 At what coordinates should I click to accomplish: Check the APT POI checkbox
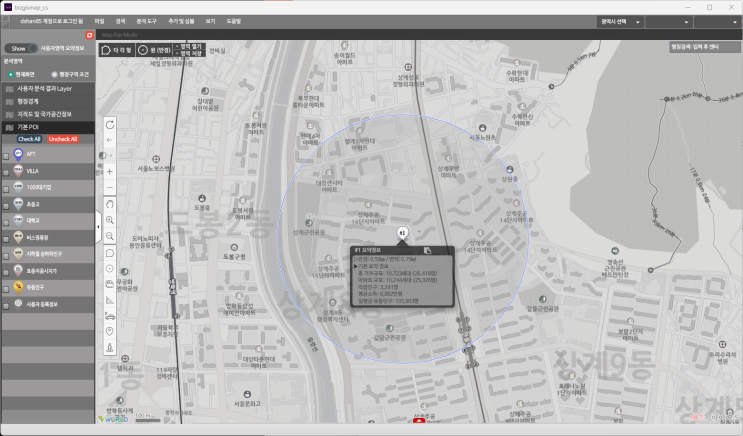coord(6,155)
